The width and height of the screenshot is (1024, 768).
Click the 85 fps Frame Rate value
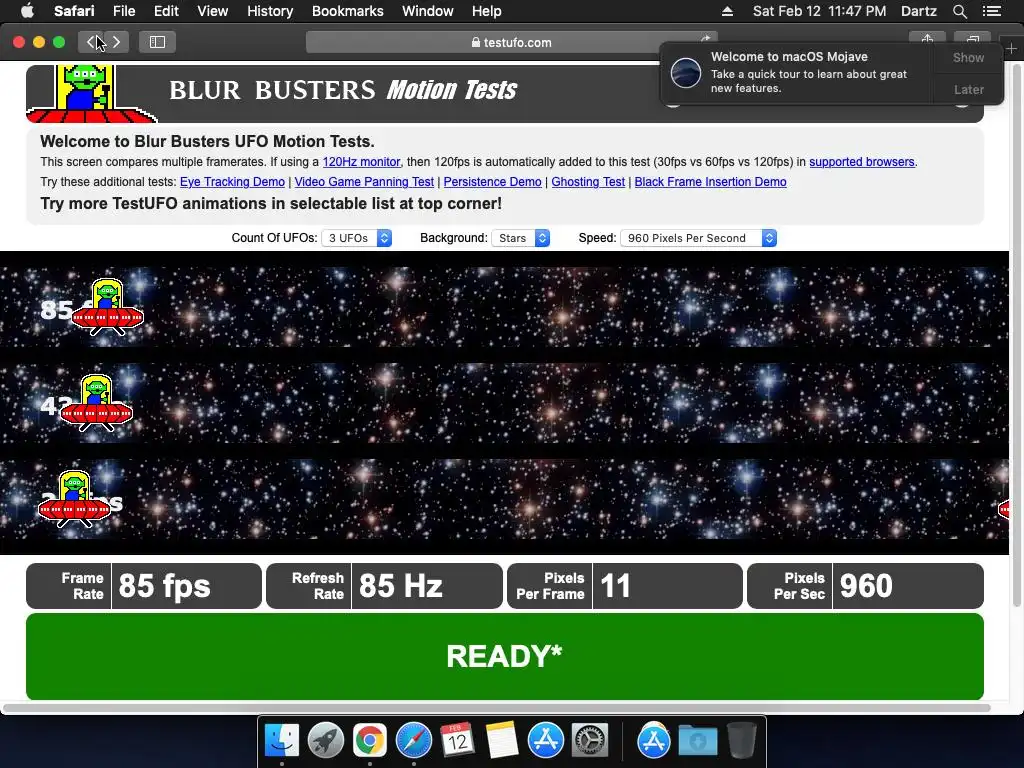coord(165,586)
